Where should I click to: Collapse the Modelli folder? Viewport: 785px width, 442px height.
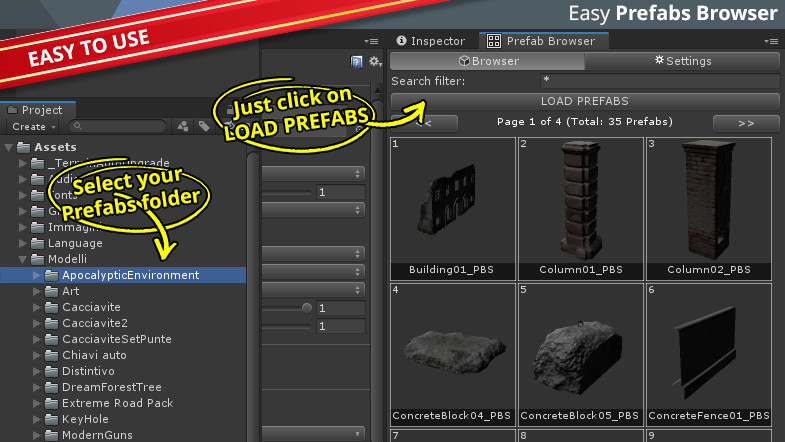coord(23,259)
